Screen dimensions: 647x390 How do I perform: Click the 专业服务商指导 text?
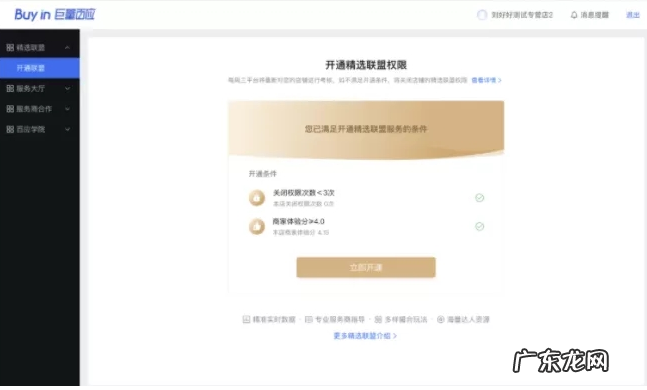click(340, 319)
